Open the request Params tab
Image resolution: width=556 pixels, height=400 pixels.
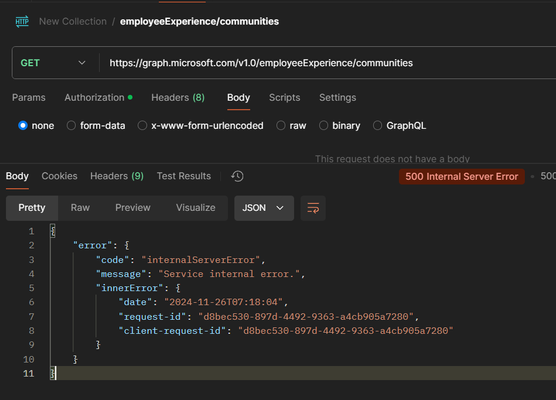coord(29,98)
